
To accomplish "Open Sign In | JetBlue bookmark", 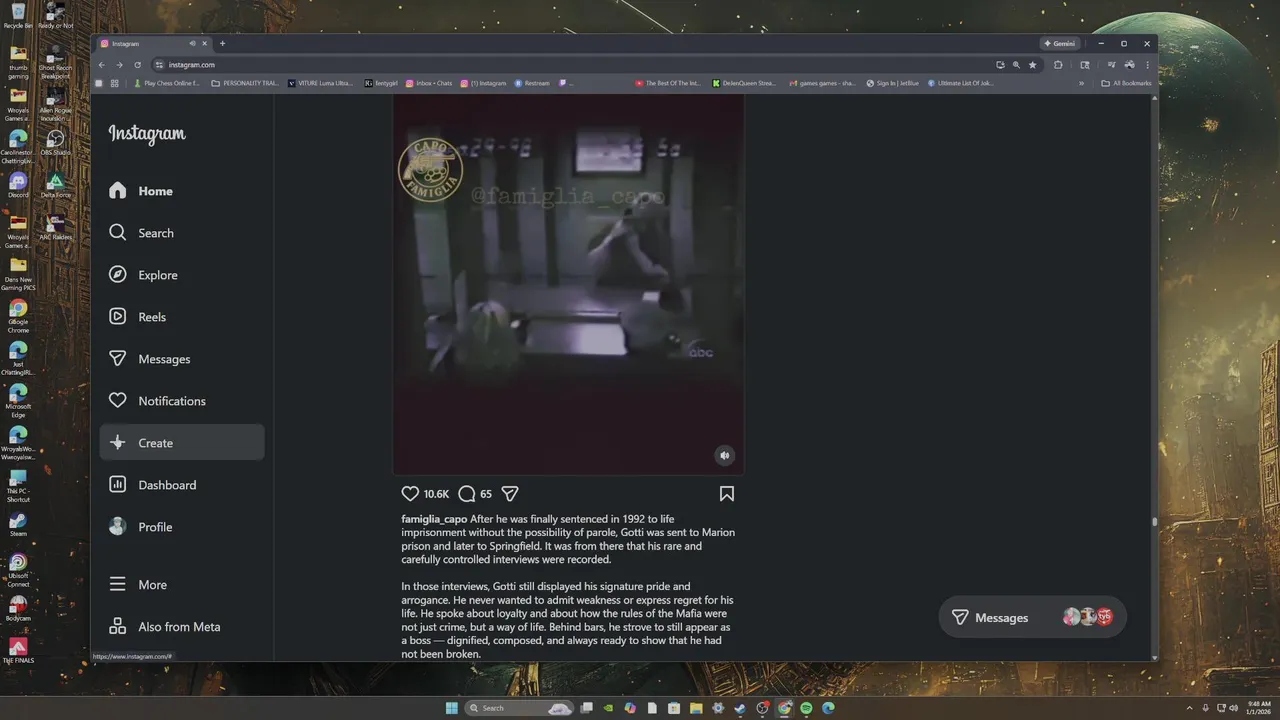I will pyautogui.click(x=893, y=84).
